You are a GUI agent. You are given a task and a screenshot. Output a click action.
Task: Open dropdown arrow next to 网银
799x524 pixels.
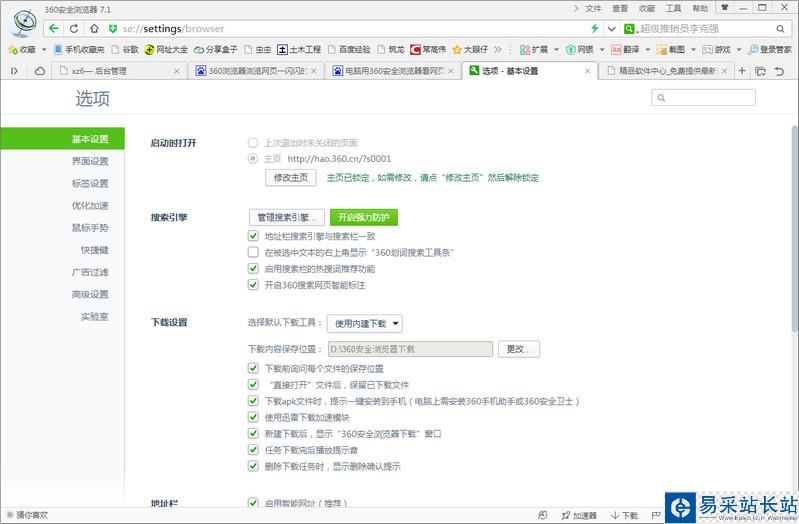[602, 49]
